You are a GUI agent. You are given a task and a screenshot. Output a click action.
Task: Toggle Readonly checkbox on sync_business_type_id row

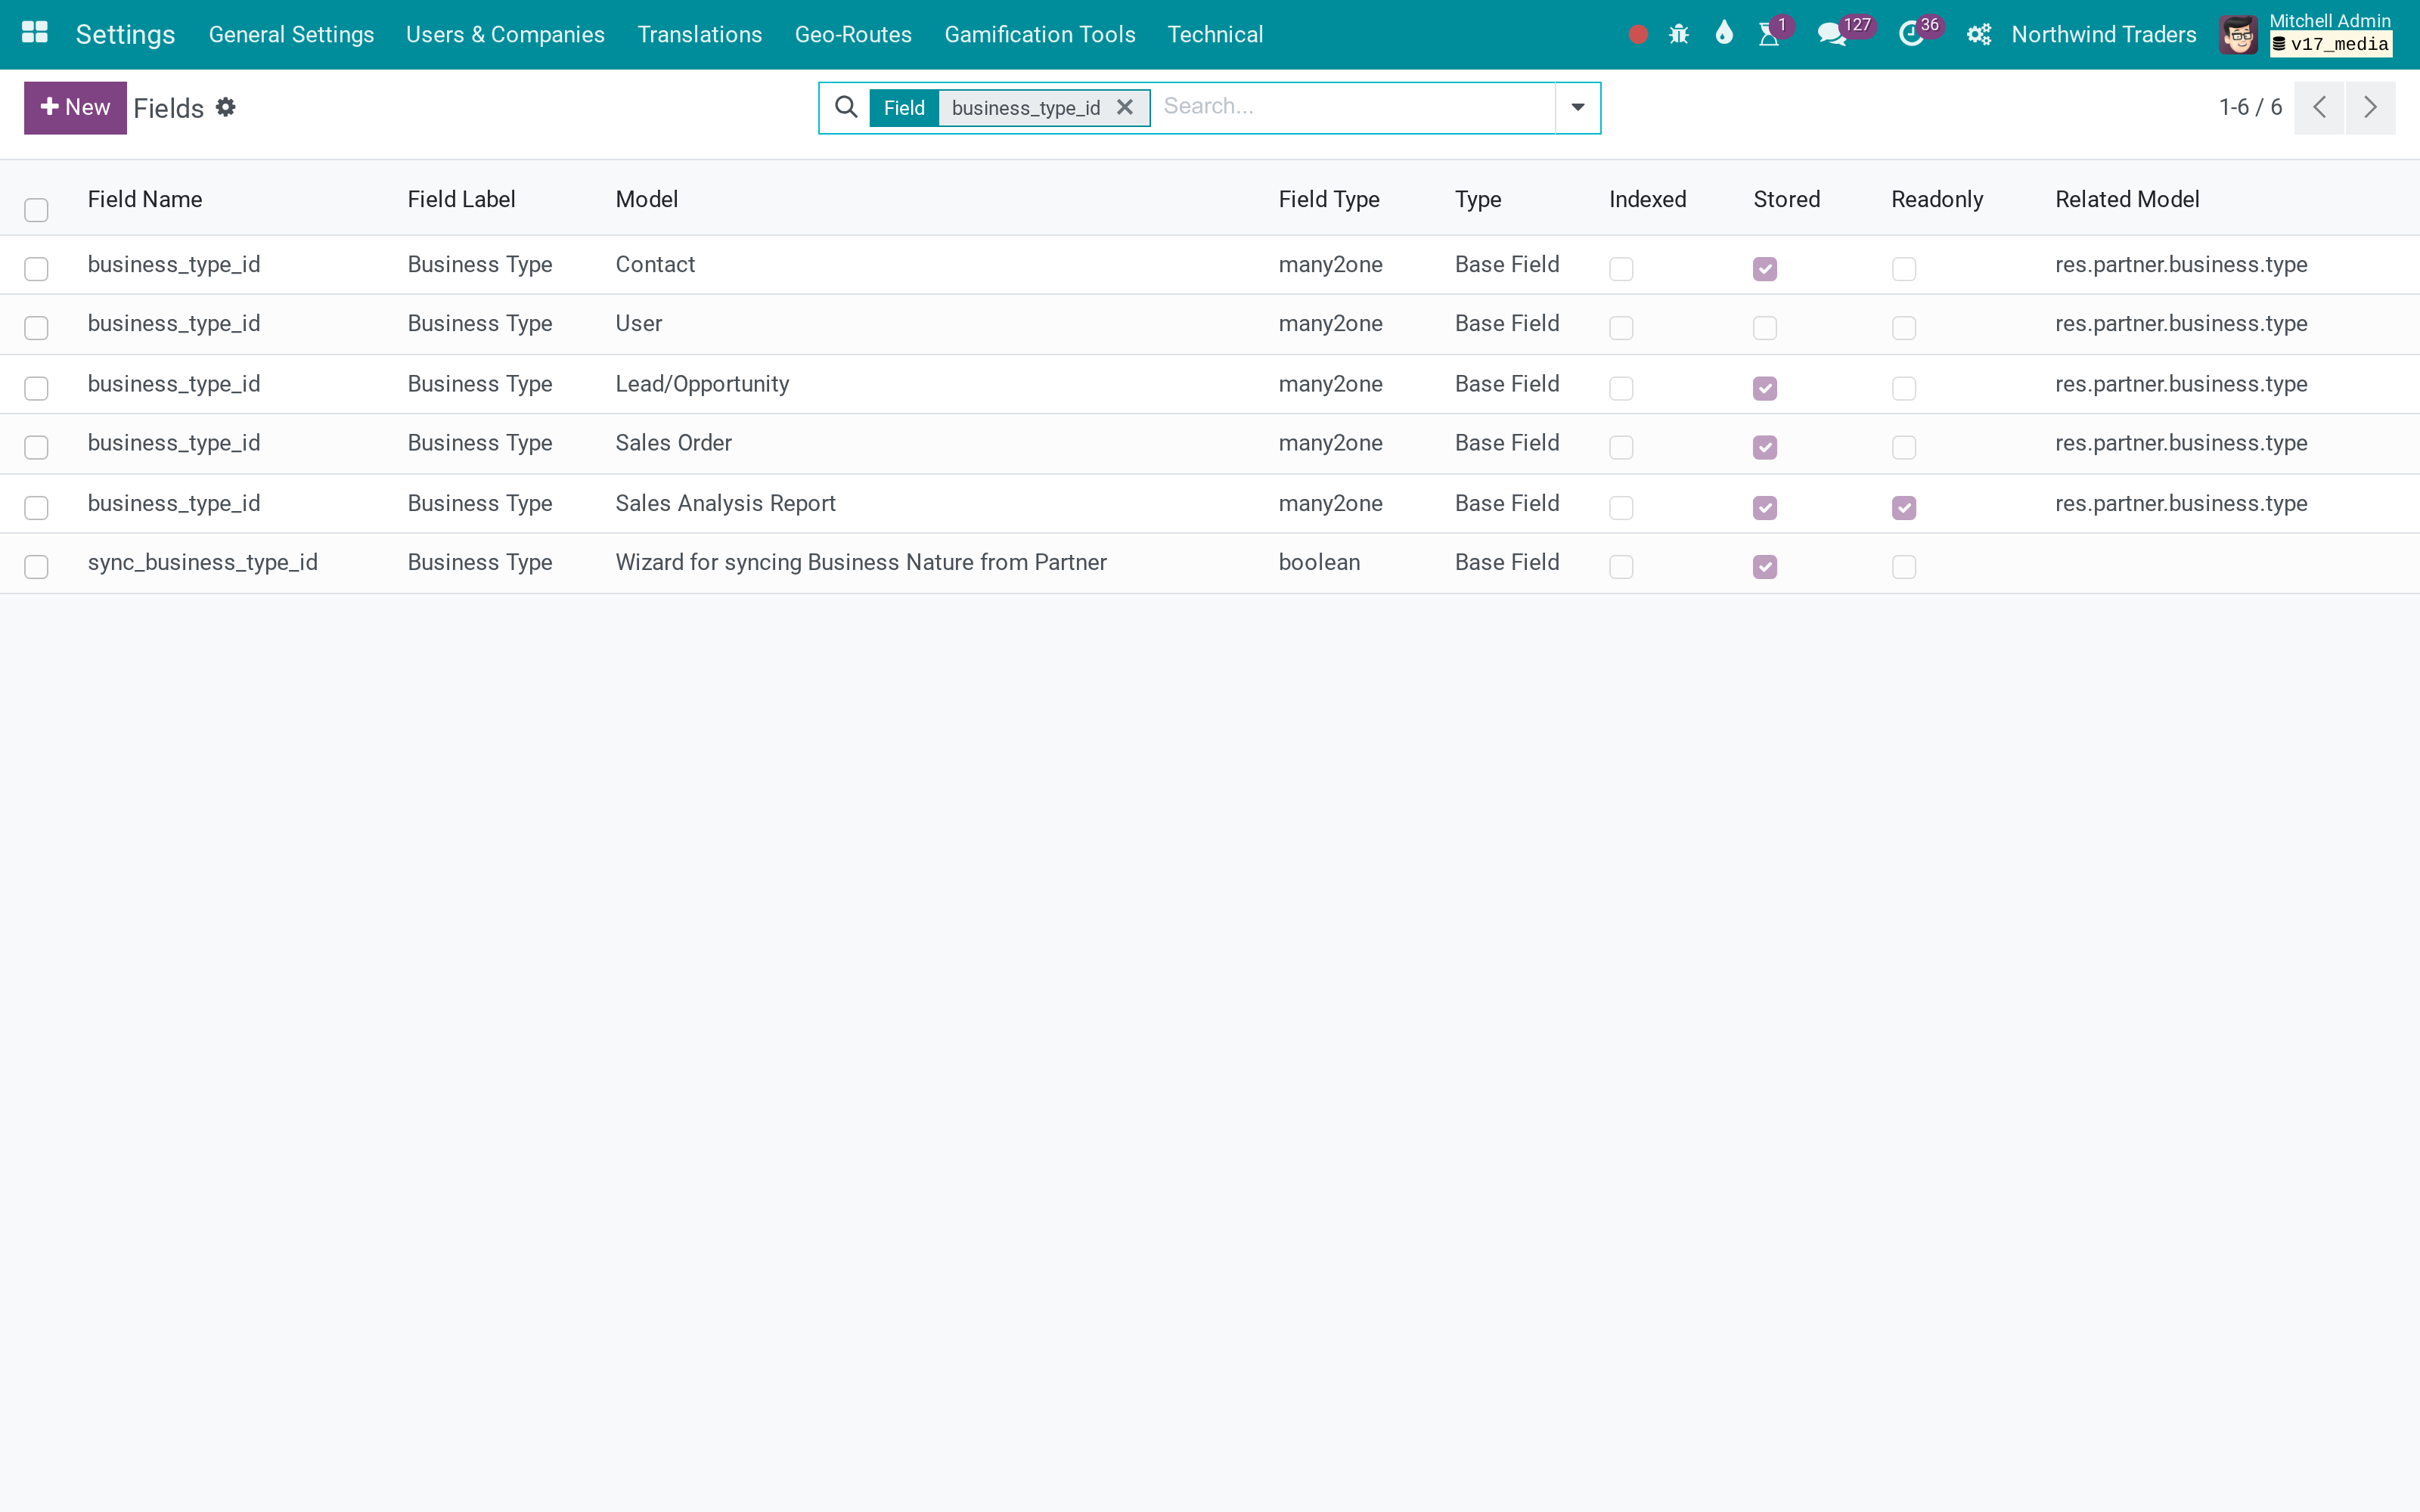click(x=1904, y=566)
